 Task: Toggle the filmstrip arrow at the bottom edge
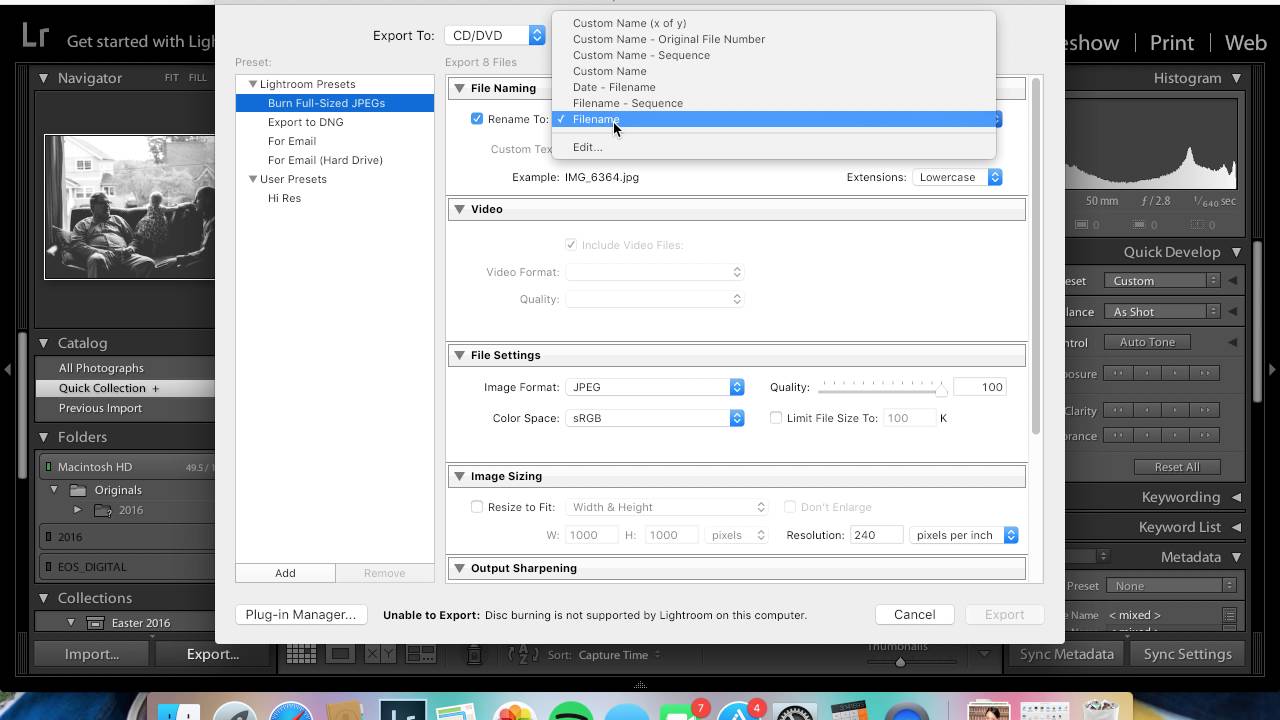tap(640, 685)
